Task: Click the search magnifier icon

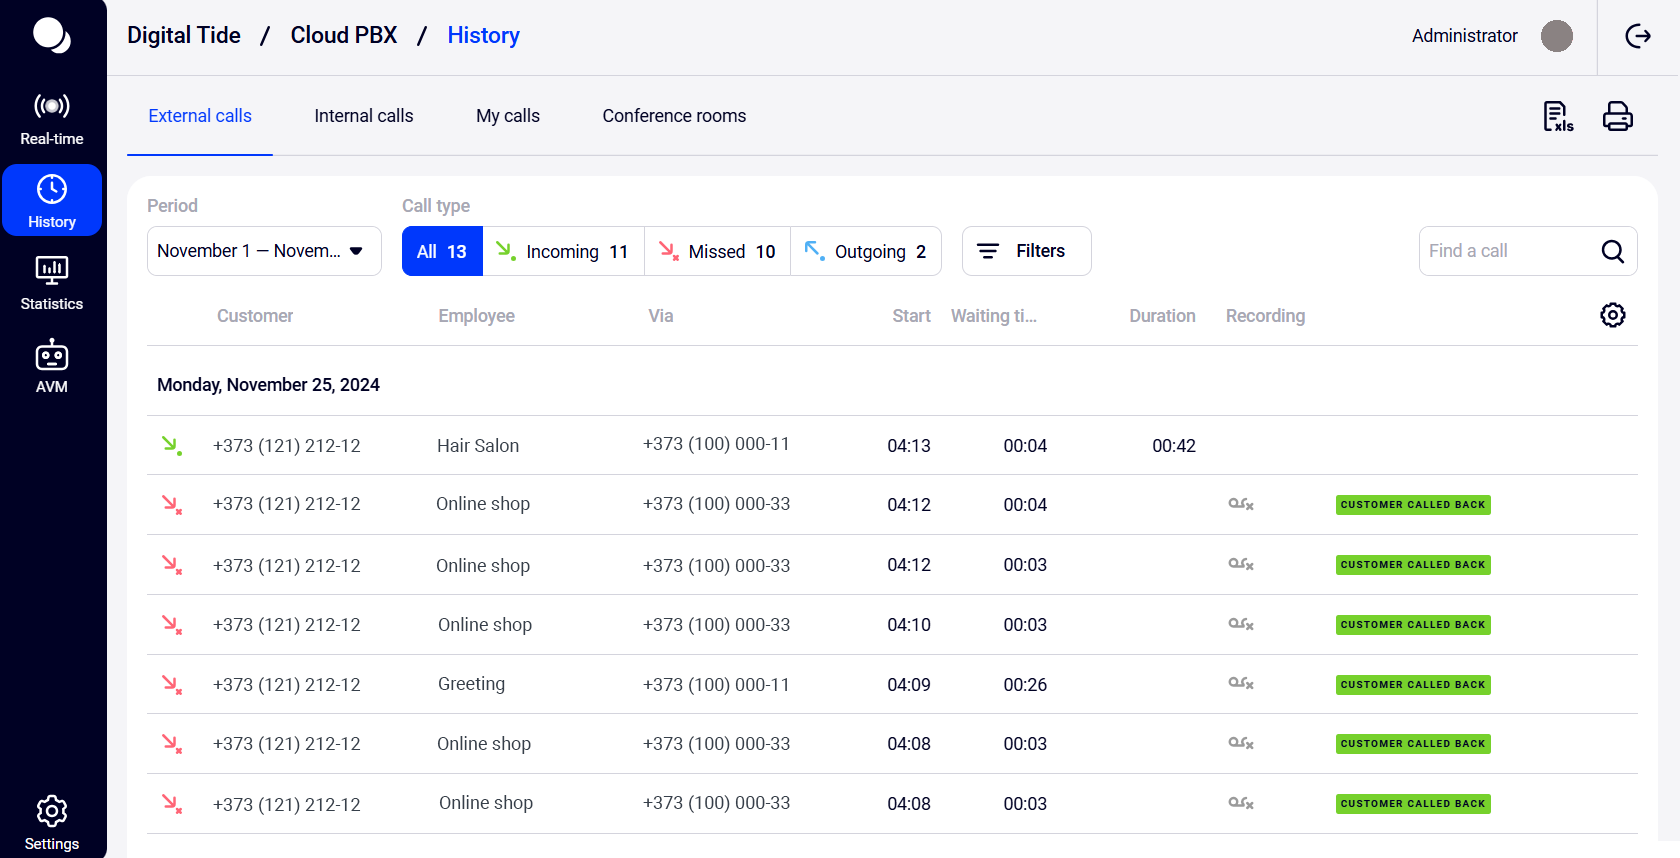Action: [1612, 251]
